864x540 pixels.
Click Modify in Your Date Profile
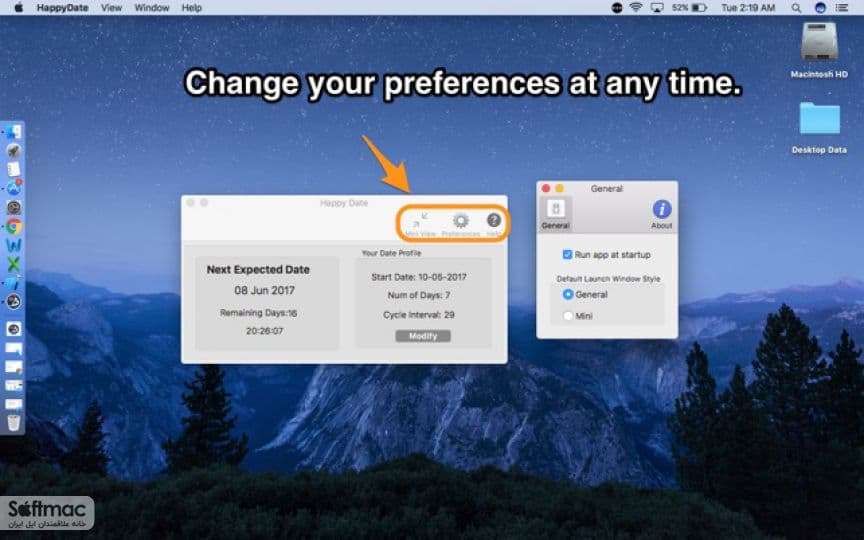pyautogui.click(x=423, y=336)
